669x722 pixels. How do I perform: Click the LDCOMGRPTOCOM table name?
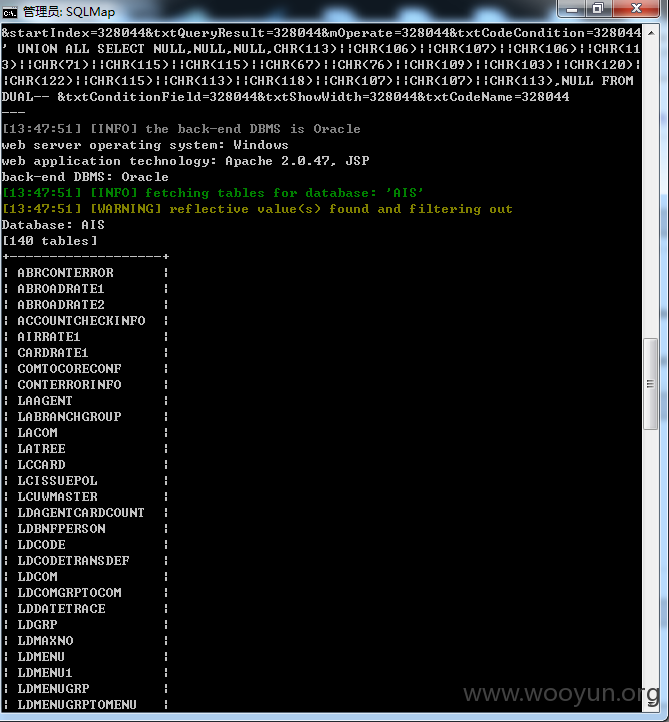click(69, 593)
